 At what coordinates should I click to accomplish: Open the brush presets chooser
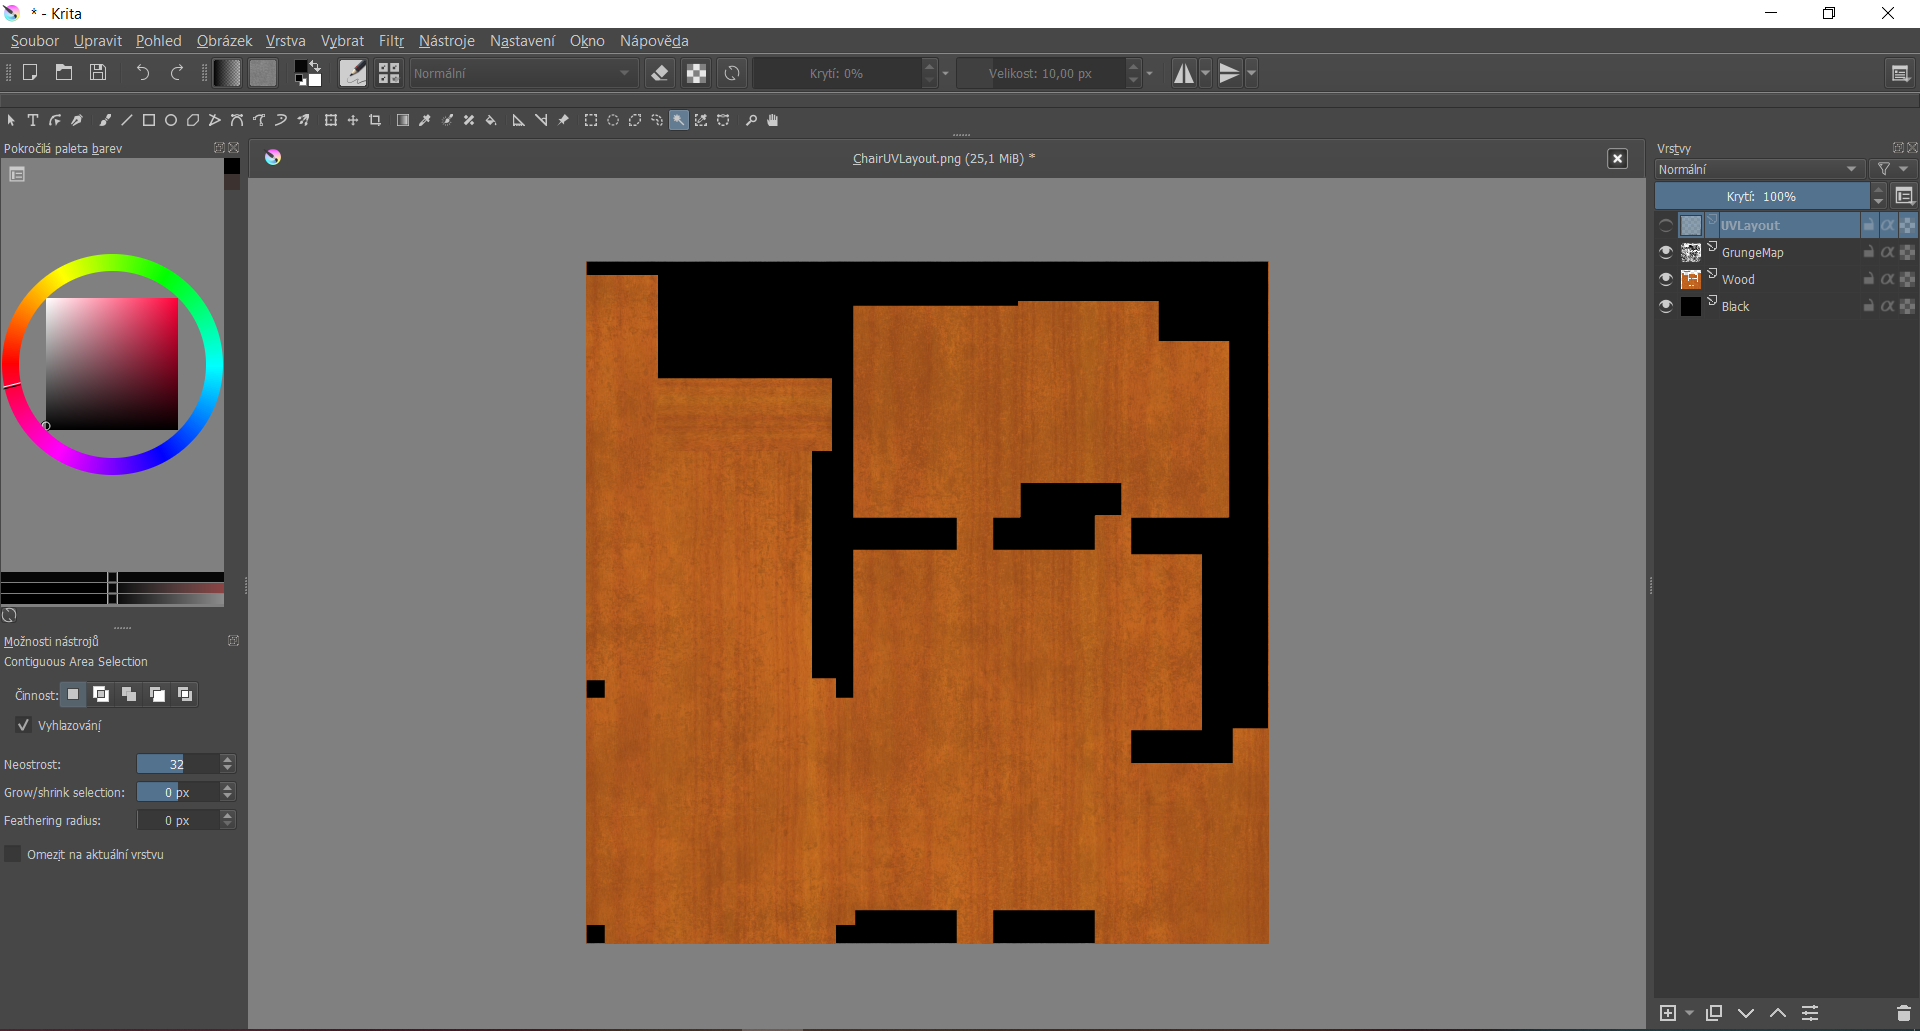389,73
